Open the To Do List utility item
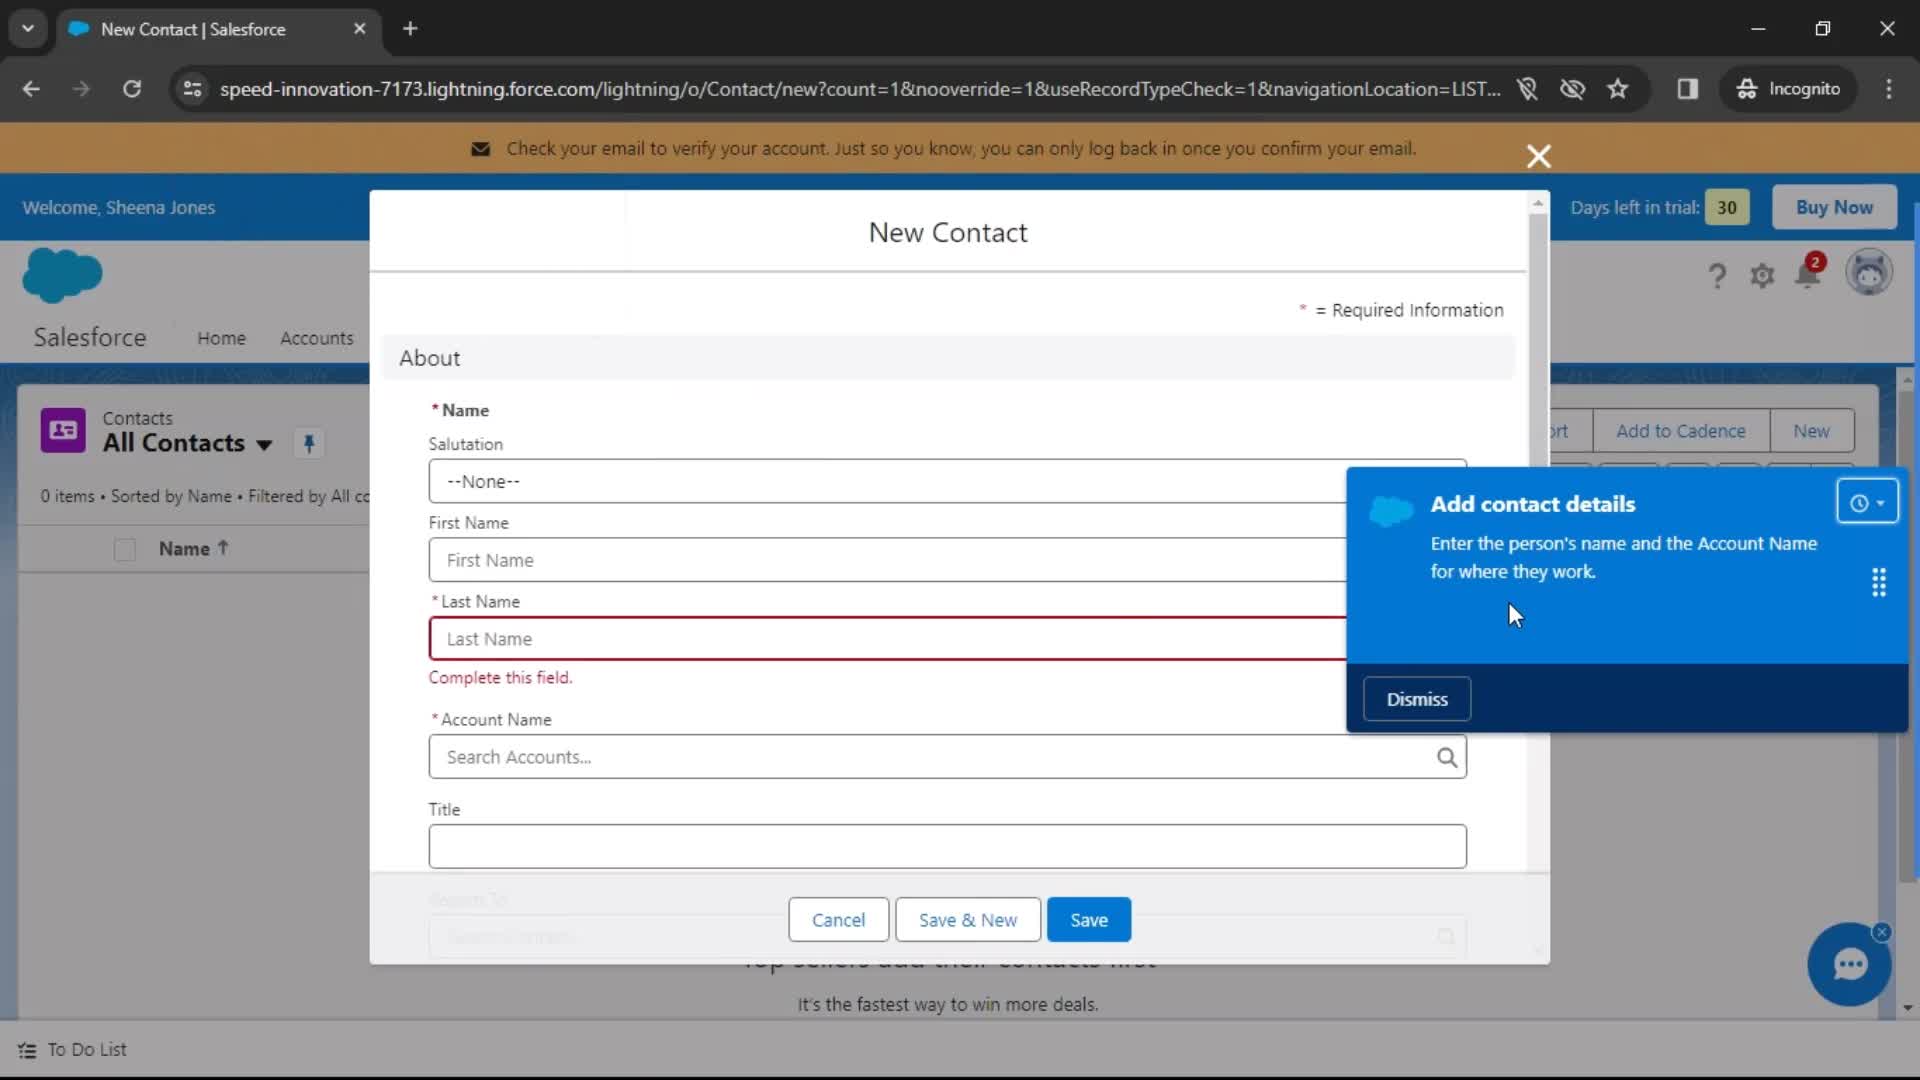1920x1080 pixels. [73, 1050]
